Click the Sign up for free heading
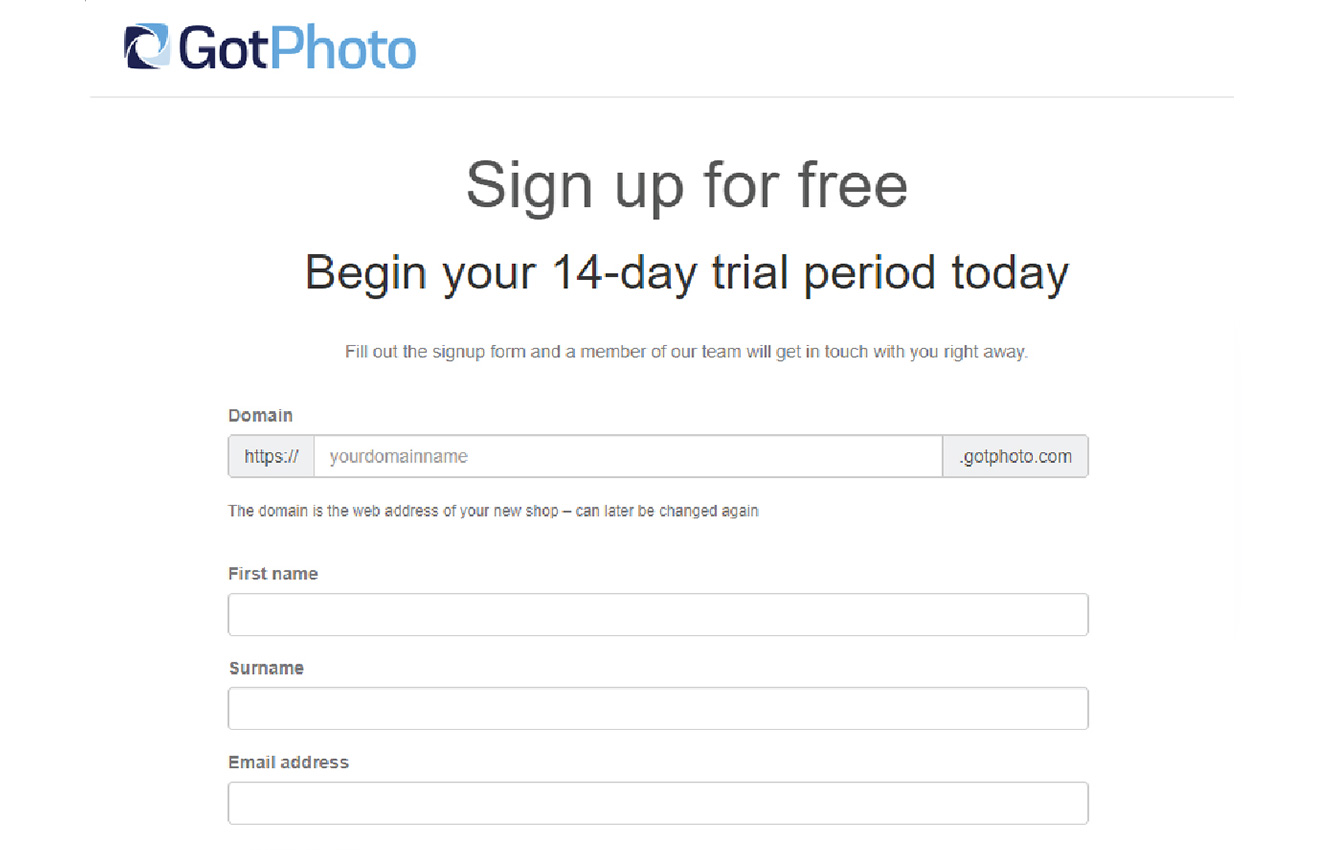 [x=687, y=186]
